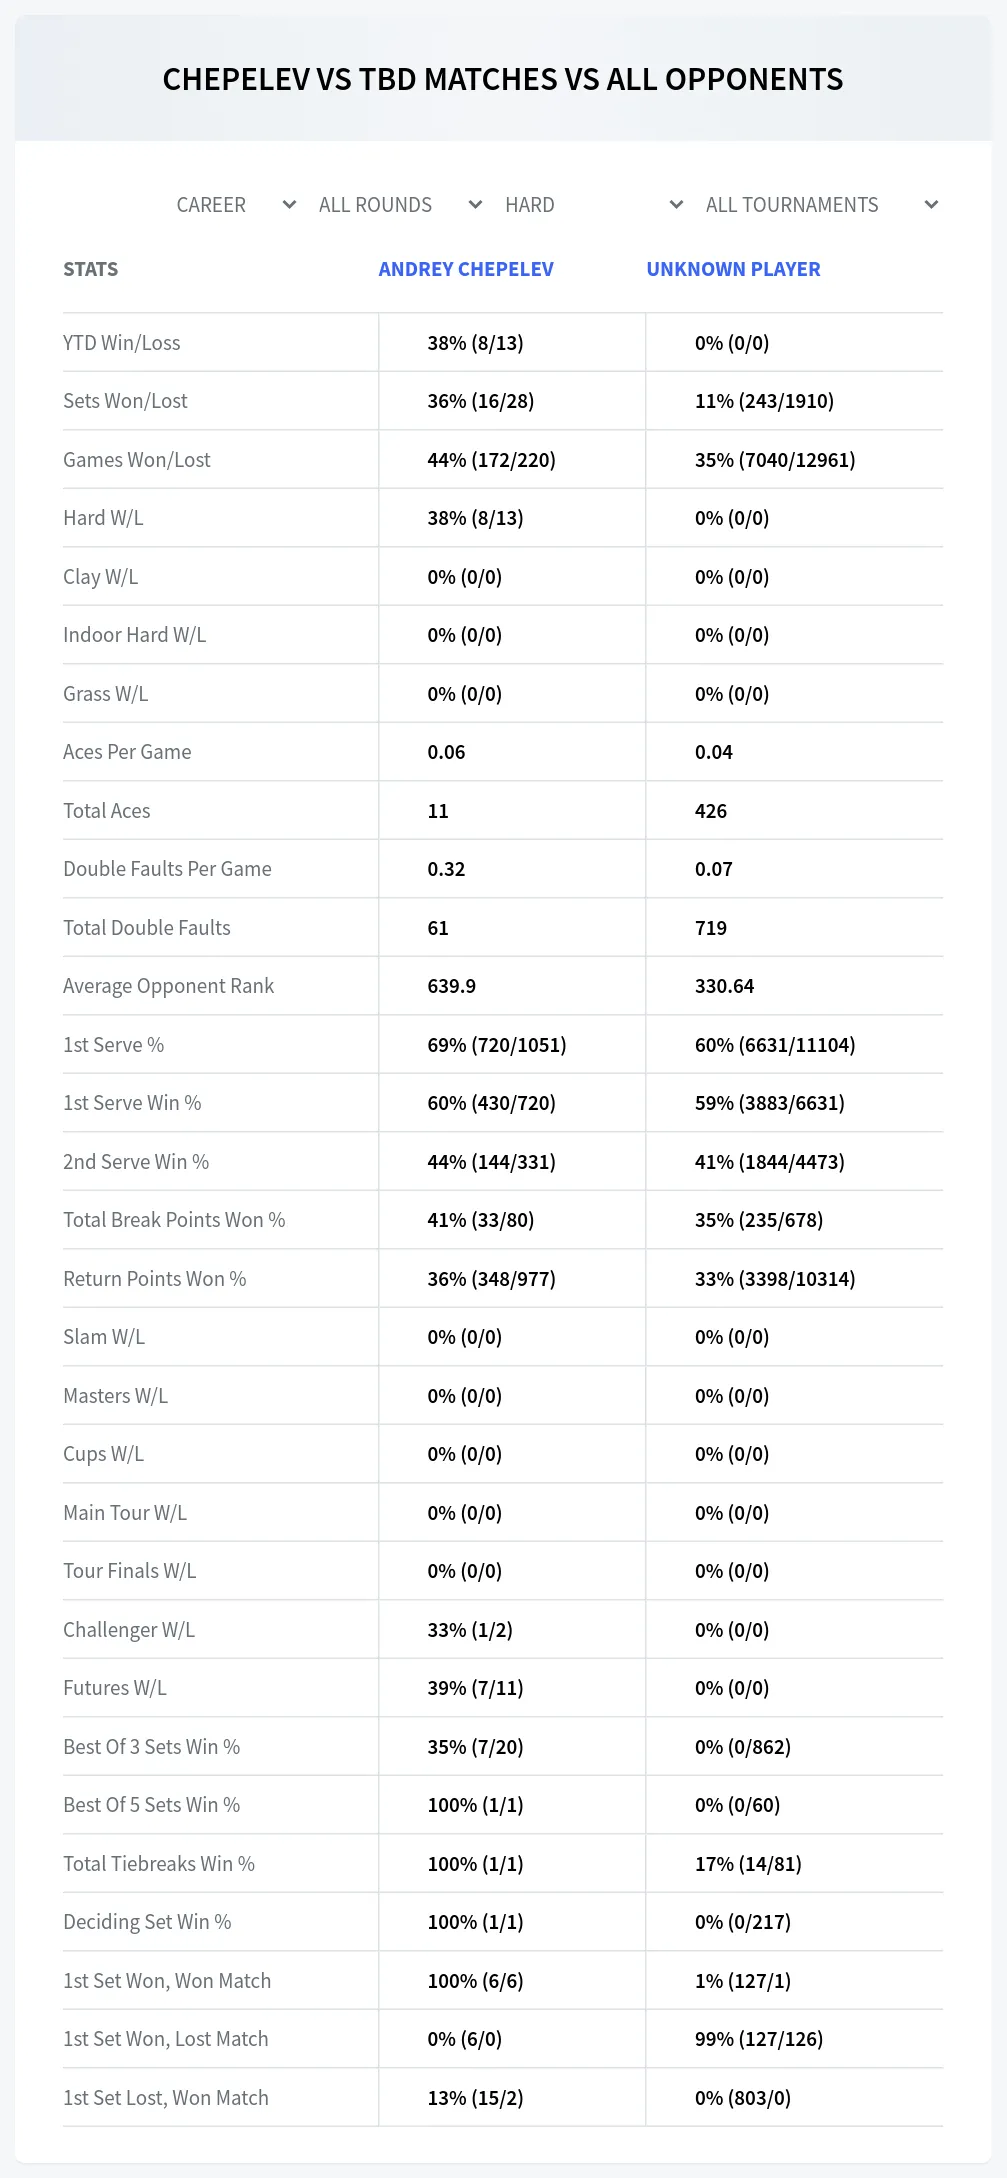This screenshot has height=2178, width=1007.
Task: Click the chevron arrow beside HARD
Action: point(677,205)
